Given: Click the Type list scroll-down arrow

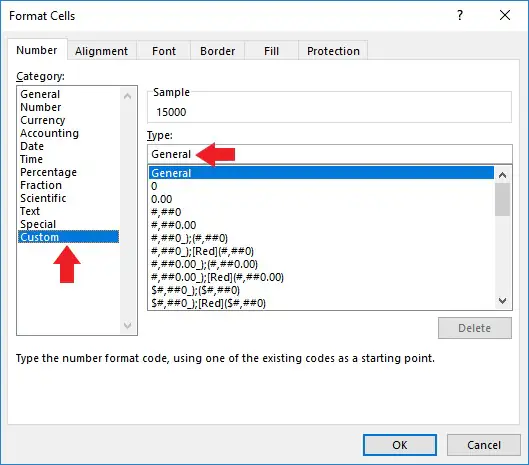Looking at the screenshot, I should [502, 300].
